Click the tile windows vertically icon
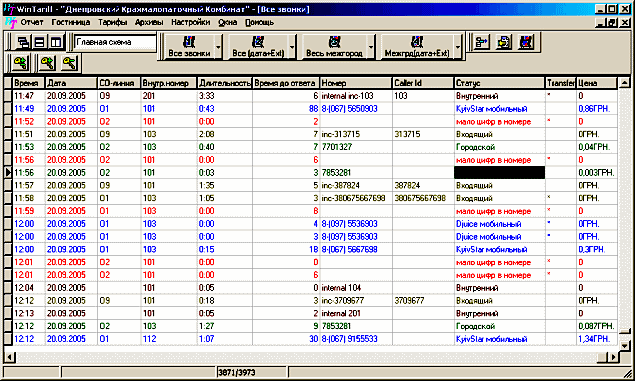 point(55,42)
